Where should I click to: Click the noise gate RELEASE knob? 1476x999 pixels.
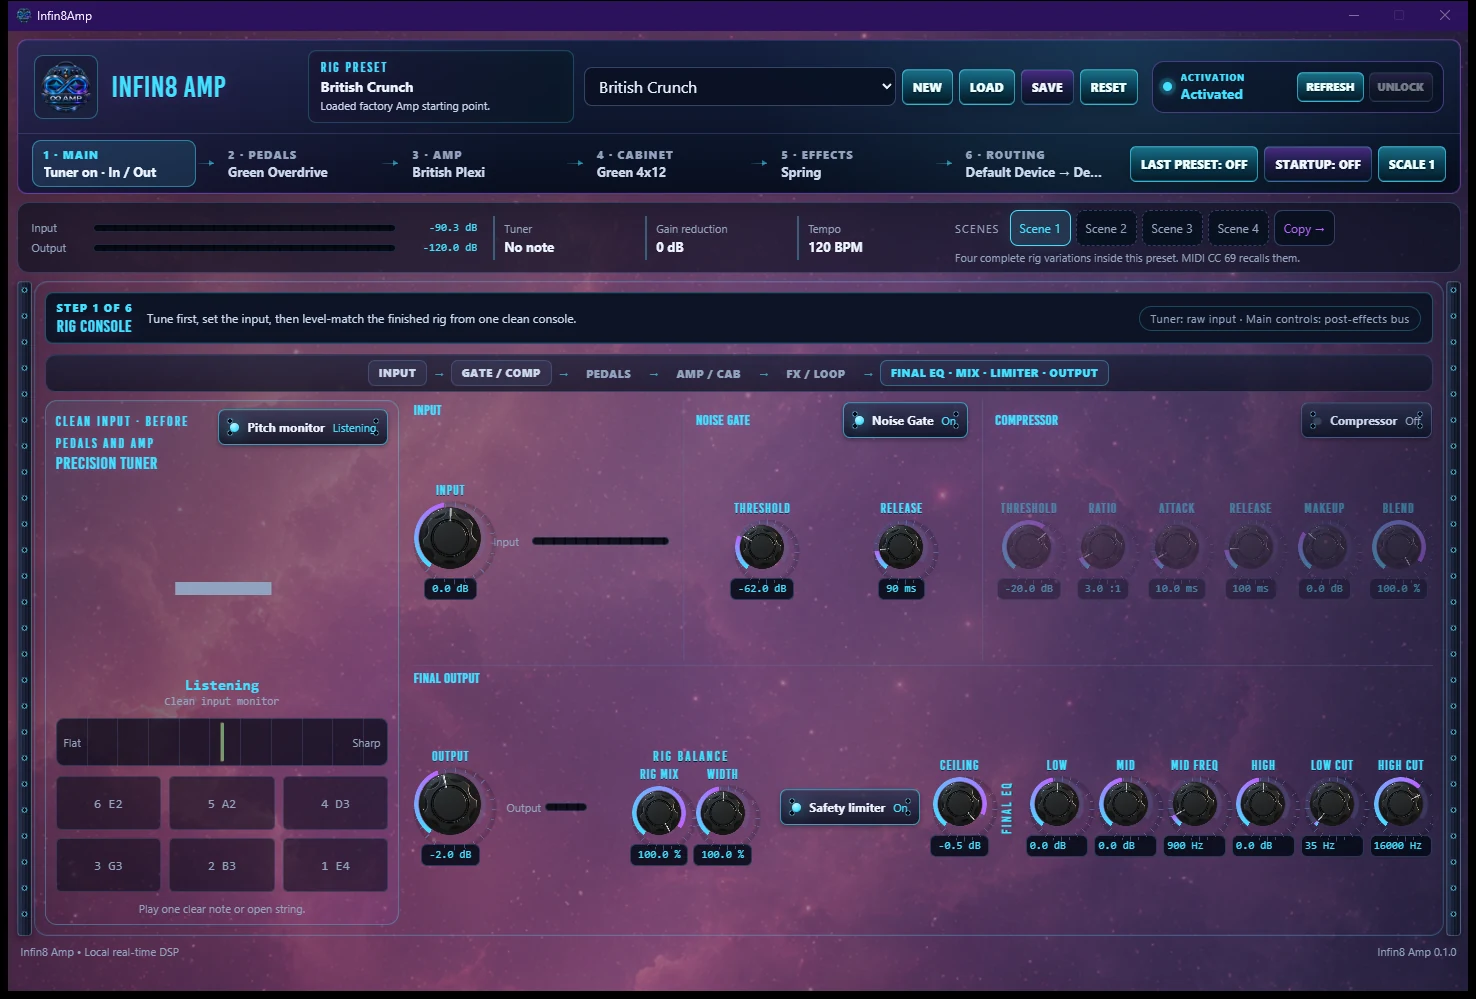[x=901, y=546]
